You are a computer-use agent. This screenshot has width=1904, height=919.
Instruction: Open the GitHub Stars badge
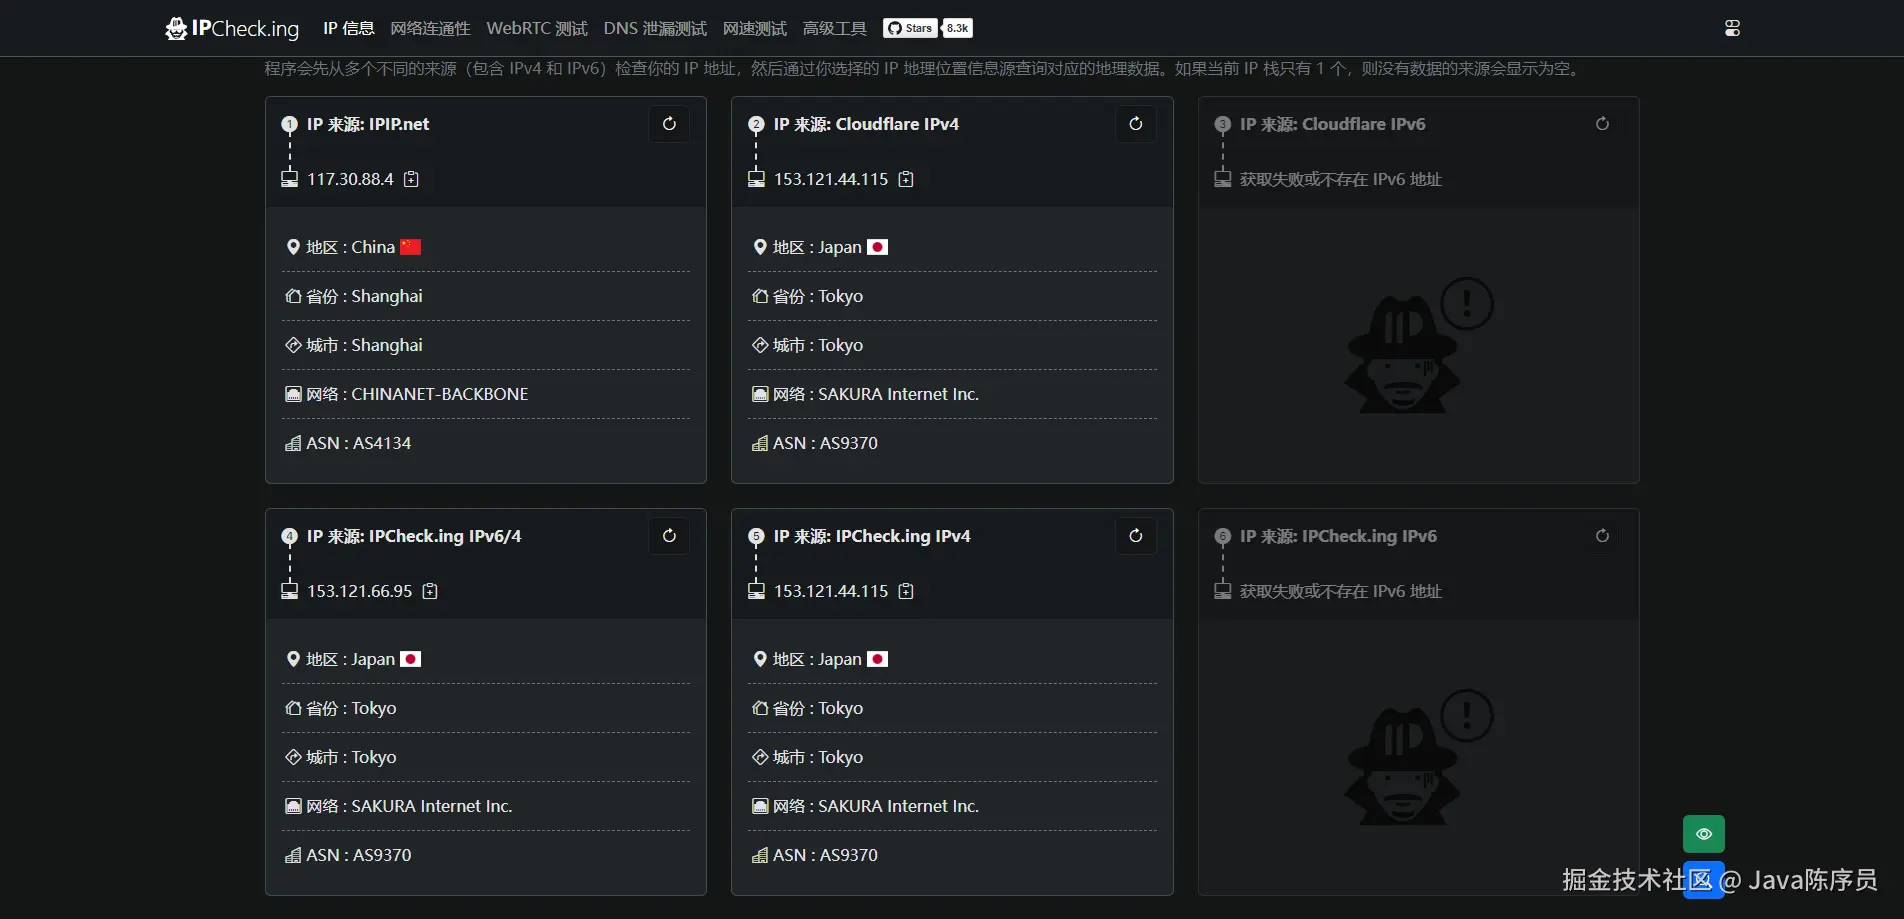coord(928,28)
